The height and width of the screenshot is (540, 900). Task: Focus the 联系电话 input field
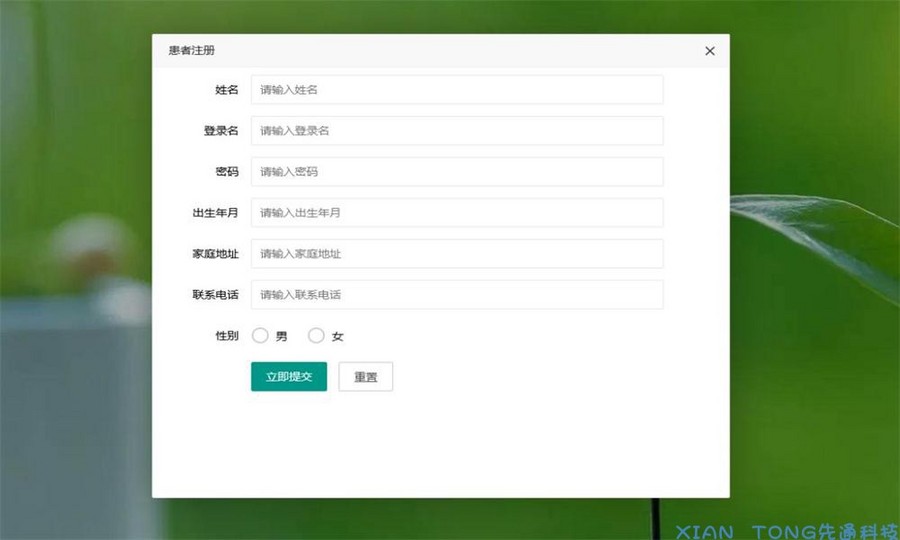click(x=457, y=294)
